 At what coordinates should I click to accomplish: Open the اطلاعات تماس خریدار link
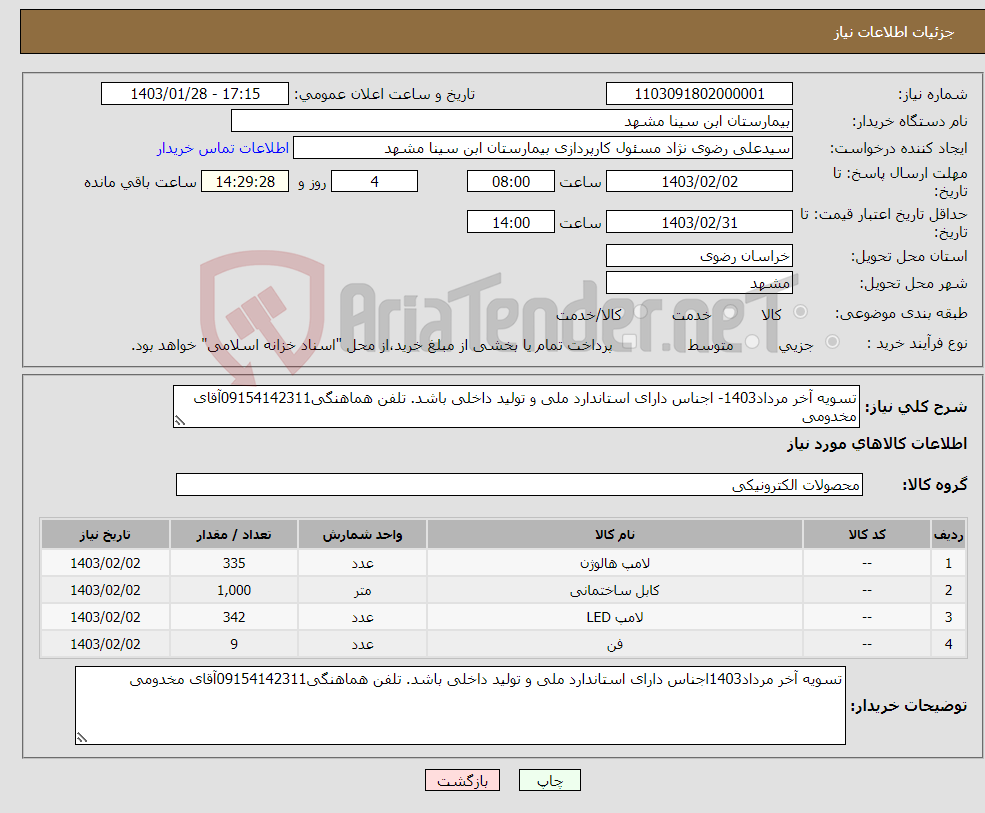point(223,148)
